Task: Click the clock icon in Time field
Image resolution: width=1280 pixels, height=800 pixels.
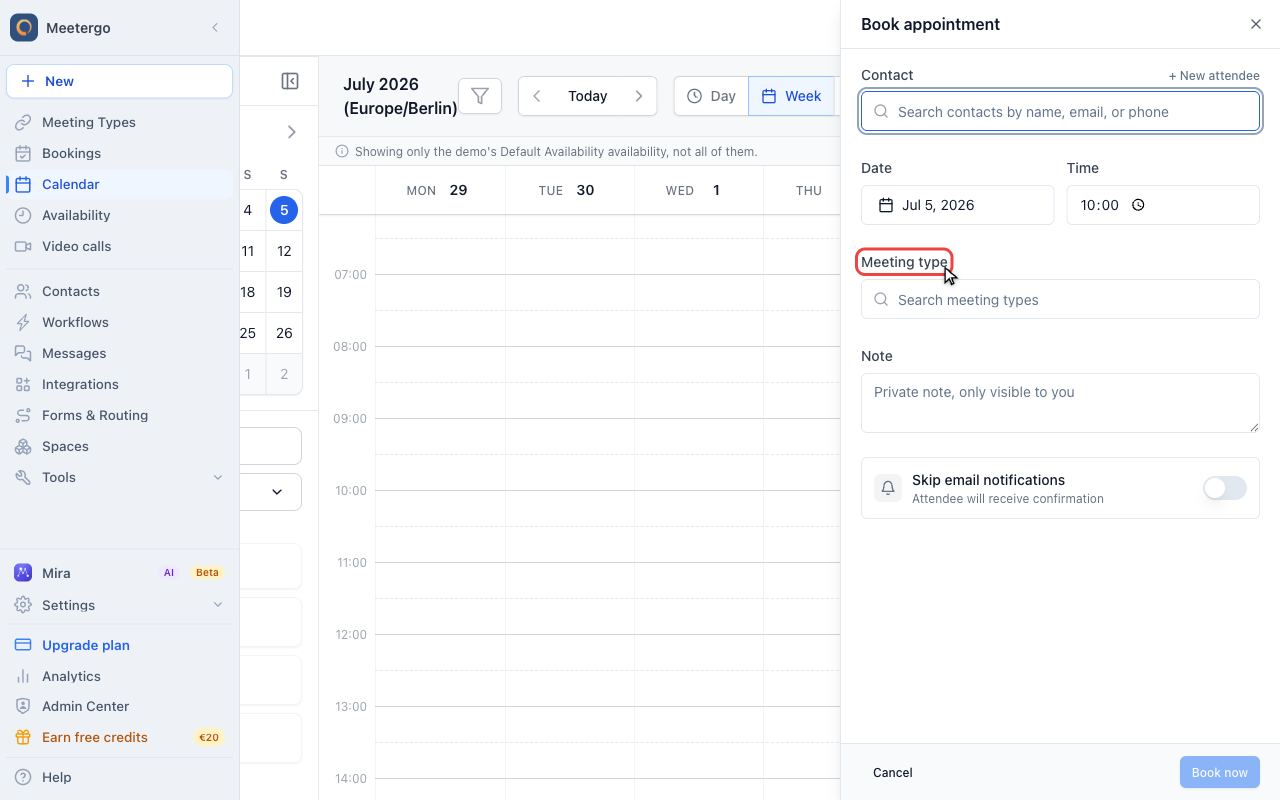Action: pos(1138,205)
